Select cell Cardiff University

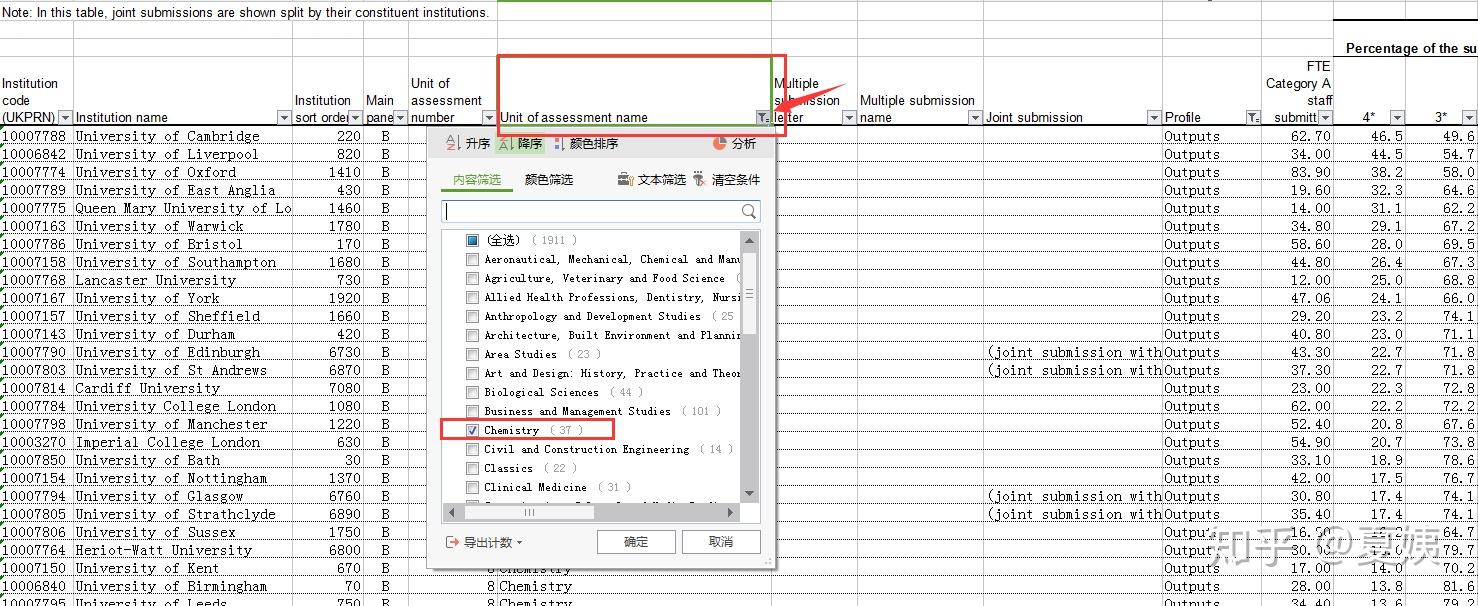pos(183,388)
